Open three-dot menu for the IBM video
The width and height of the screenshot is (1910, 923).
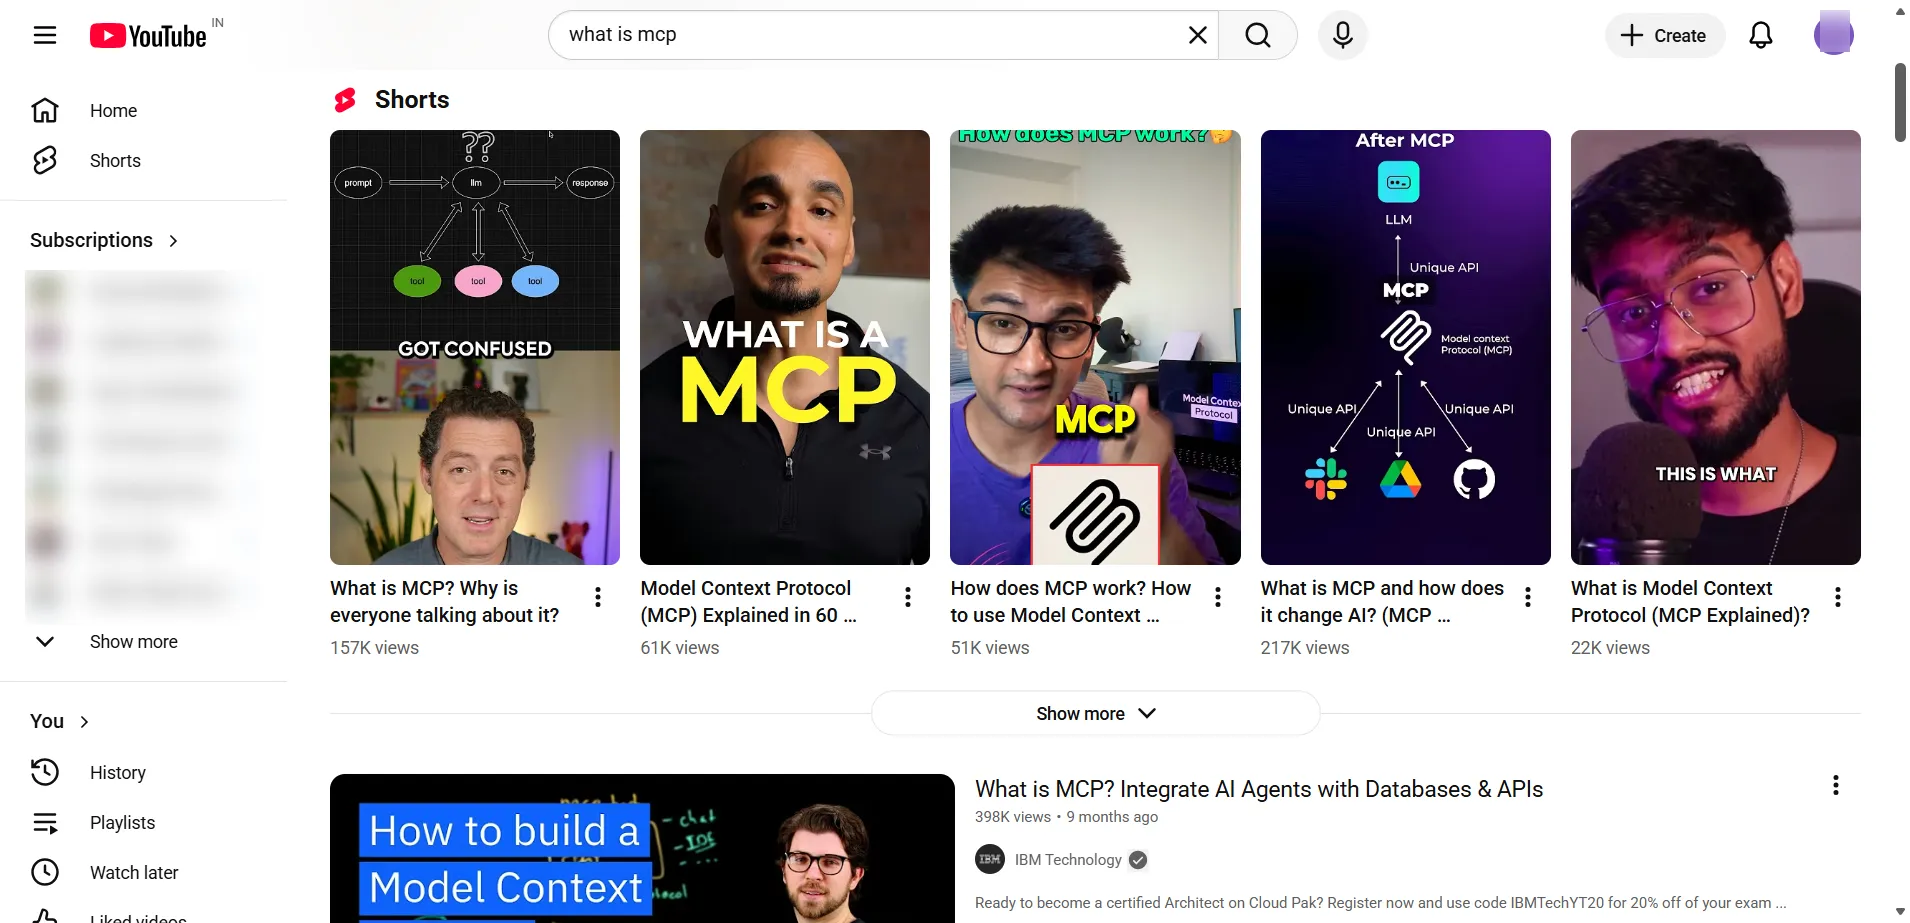pos(1834,785)
